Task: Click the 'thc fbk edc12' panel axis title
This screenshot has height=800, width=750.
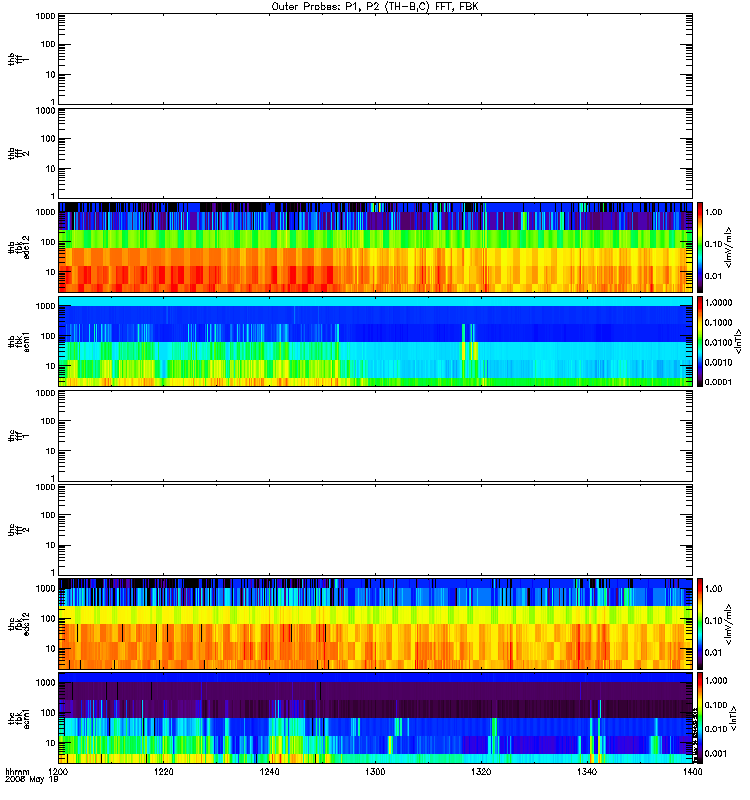Action: coord(18,624)
